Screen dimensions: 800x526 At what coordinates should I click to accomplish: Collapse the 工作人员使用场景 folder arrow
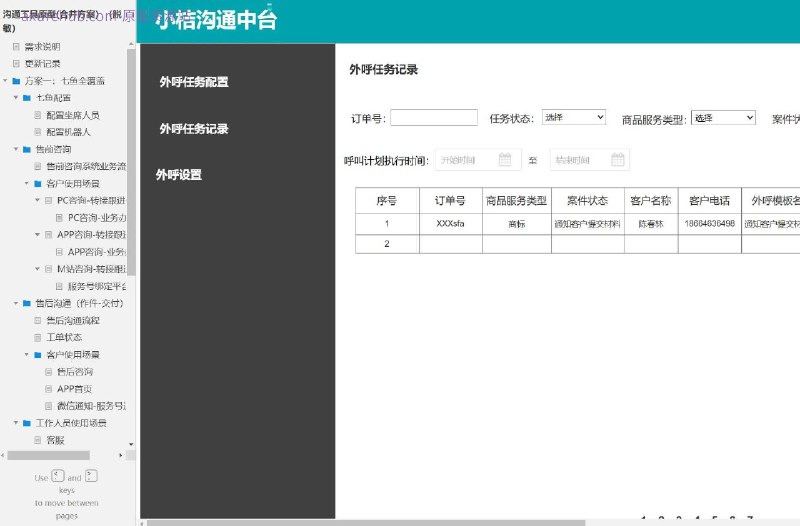click(16, 423)
